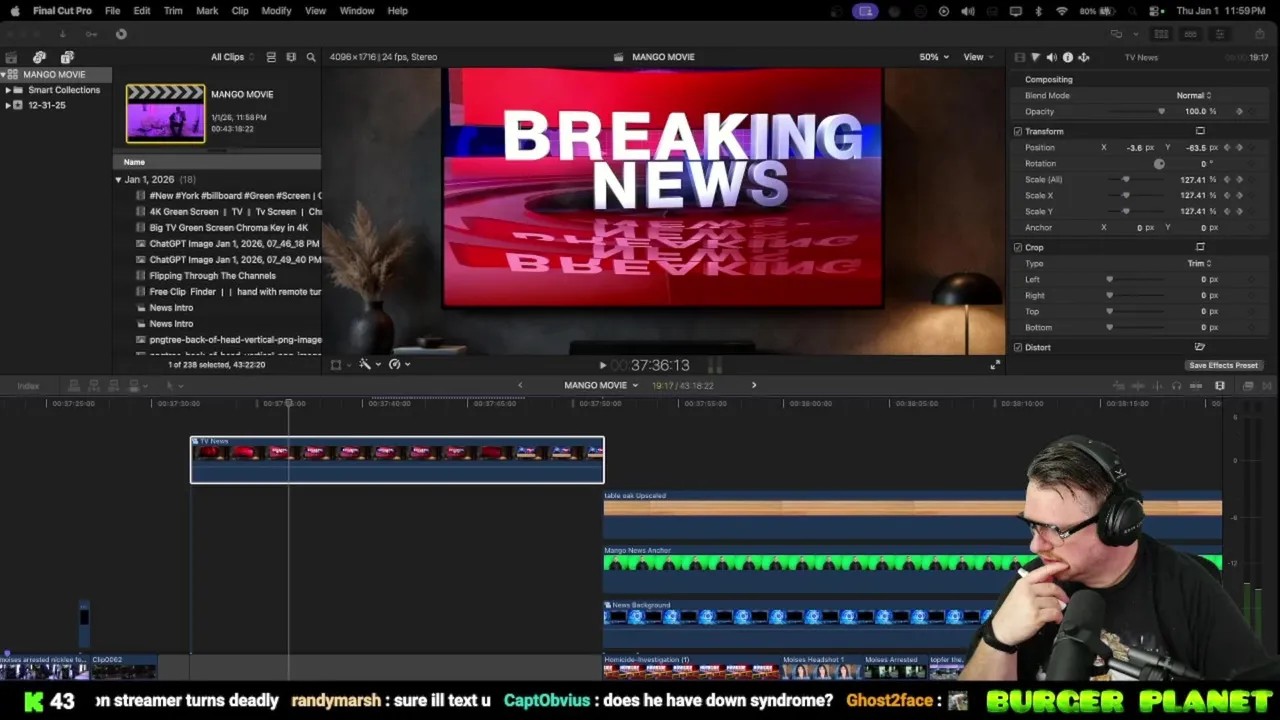Go forward in timeline history
The width and height of the screenshot is (1280, 720).
pyautogui.click(x=754, y=385)
